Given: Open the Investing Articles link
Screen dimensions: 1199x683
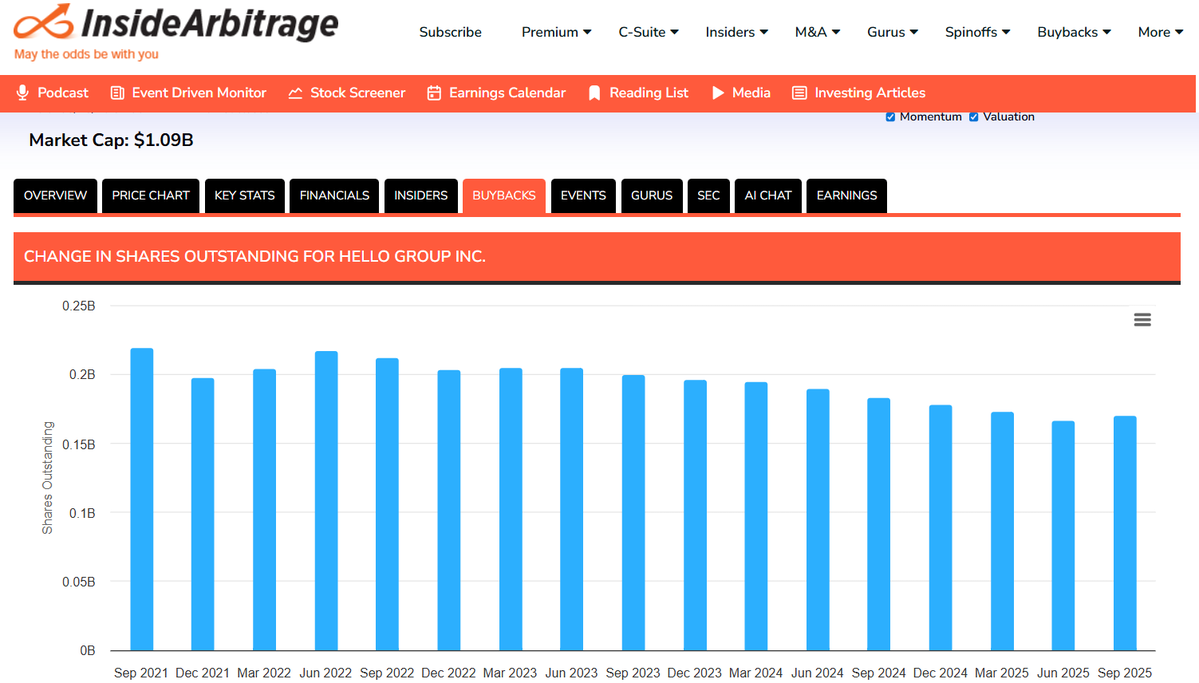Looking at the screenshot, I should [869, 93].
